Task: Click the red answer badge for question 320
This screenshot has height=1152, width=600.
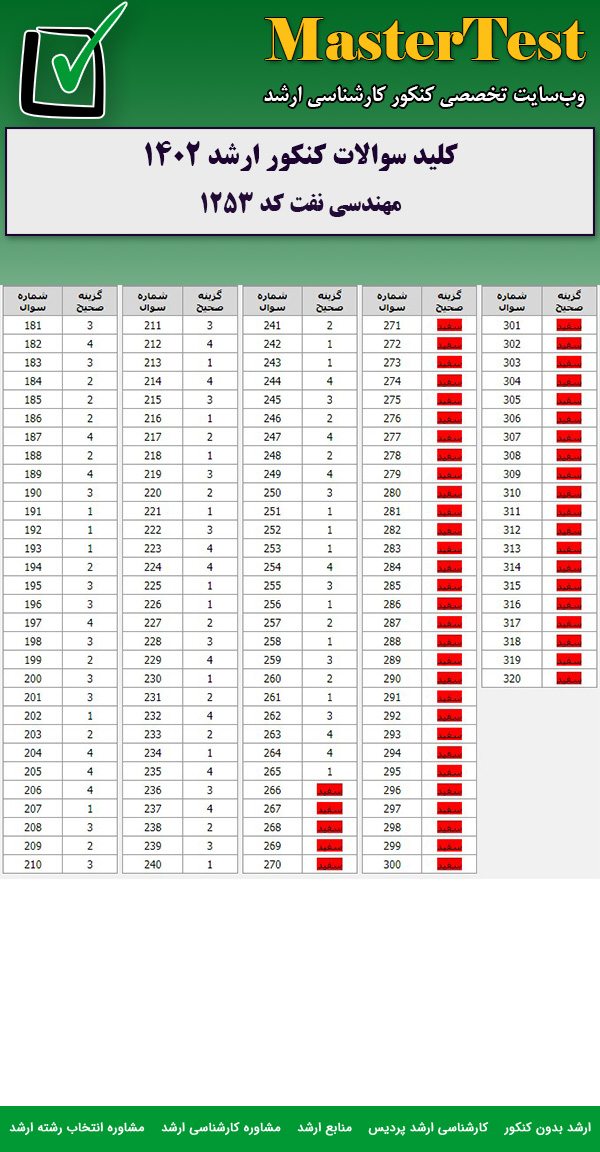Action: pos(569,678)
